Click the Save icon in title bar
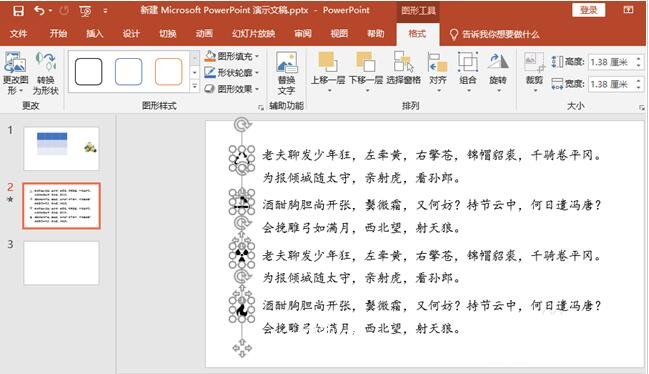Viewport: 649px width, 374px height. 18,10
